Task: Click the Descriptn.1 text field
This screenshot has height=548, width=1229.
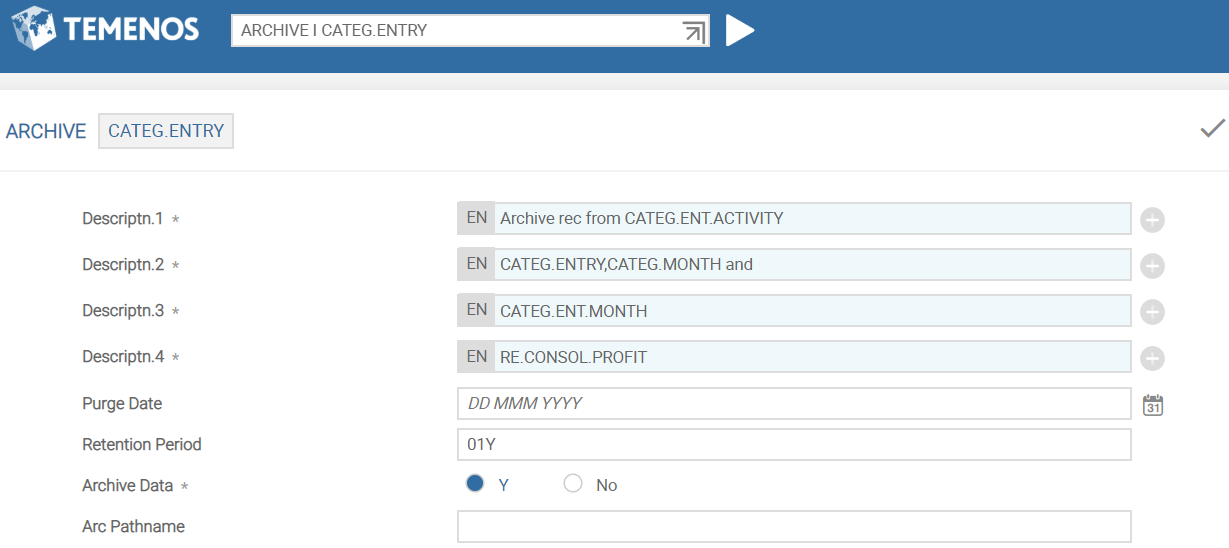Action: 811,219
